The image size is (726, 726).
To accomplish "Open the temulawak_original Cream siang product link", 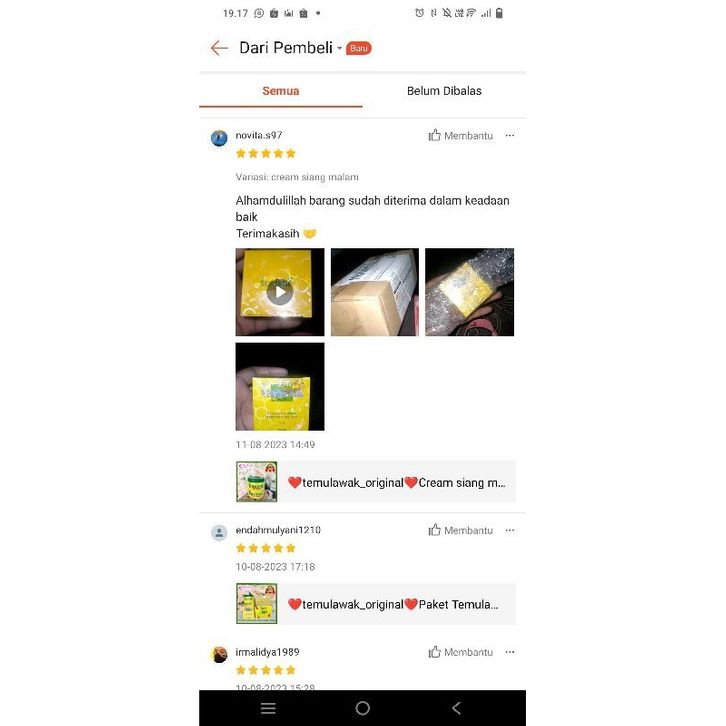I will (x=376, y=482).
